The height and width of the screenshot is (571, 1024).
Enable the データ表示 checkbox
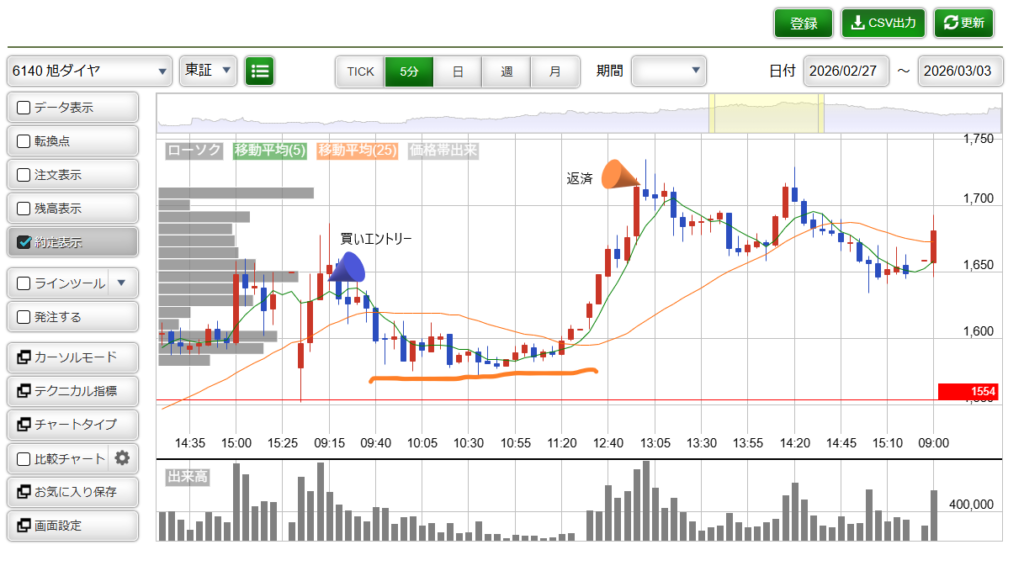(24, 107)
